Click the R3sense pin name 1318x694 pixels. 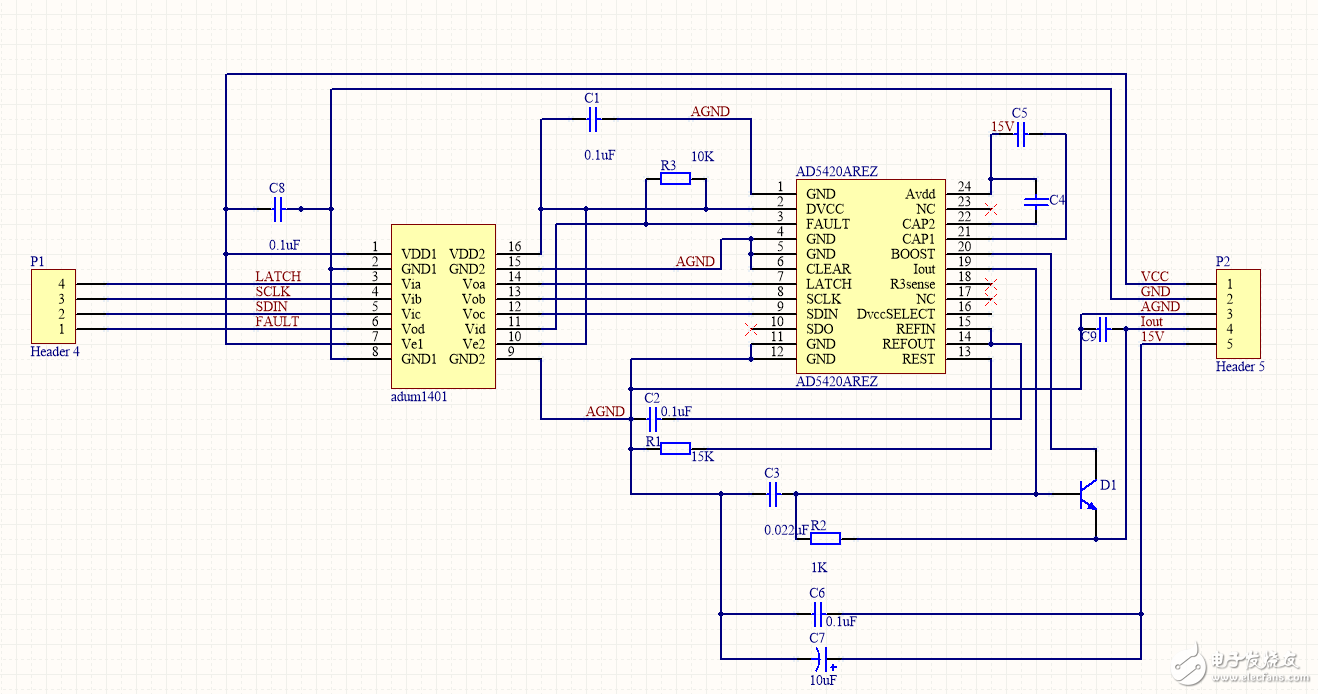click(x=912, y=284)
